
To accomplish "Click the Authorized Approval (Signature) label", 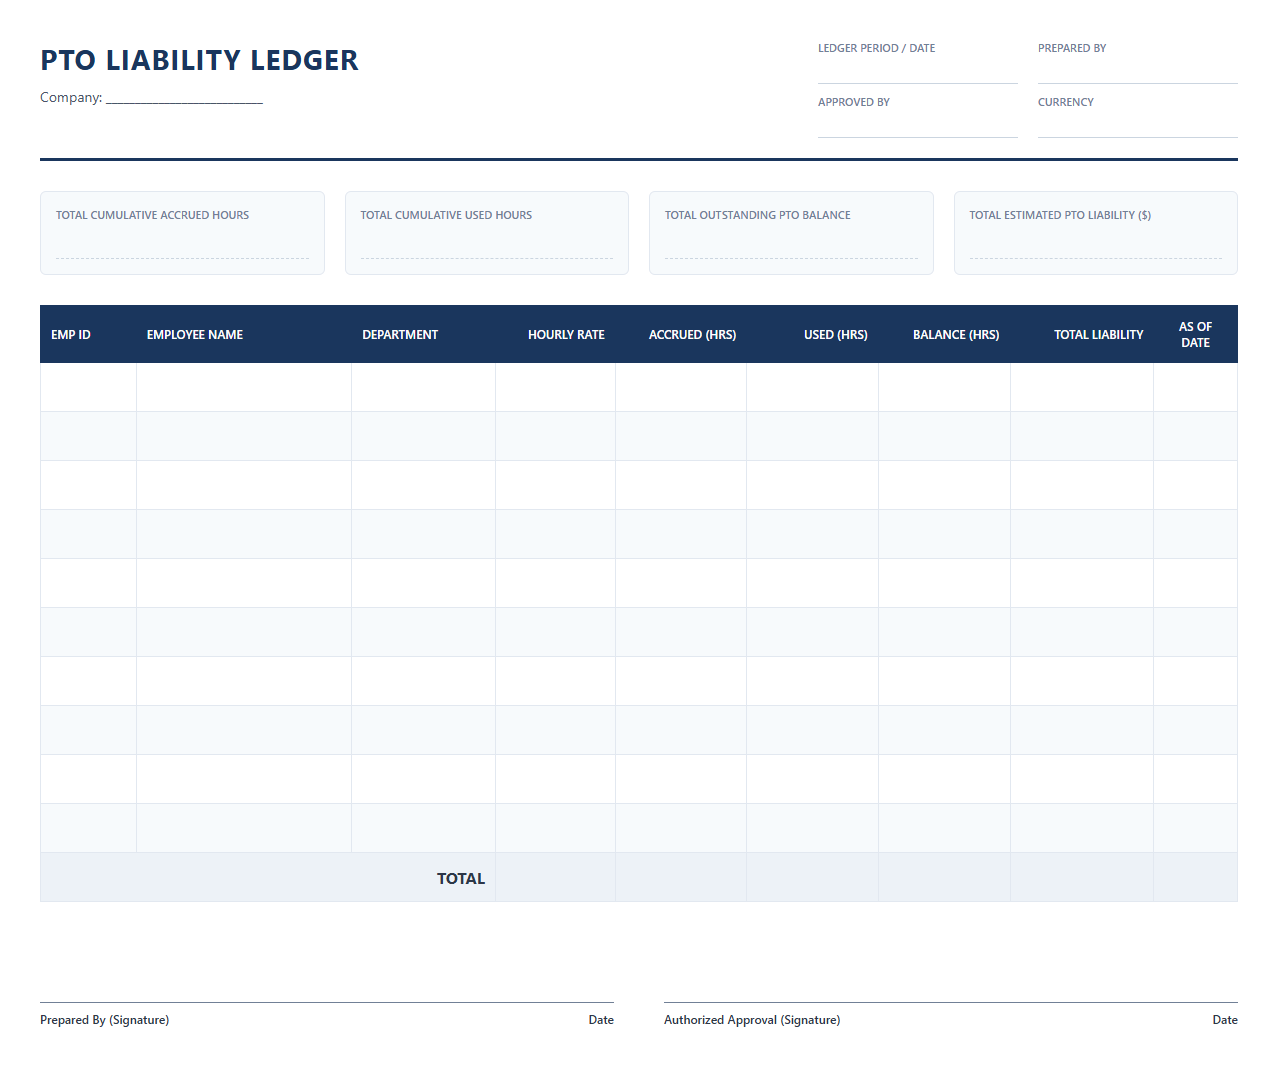I will 752,1020.
